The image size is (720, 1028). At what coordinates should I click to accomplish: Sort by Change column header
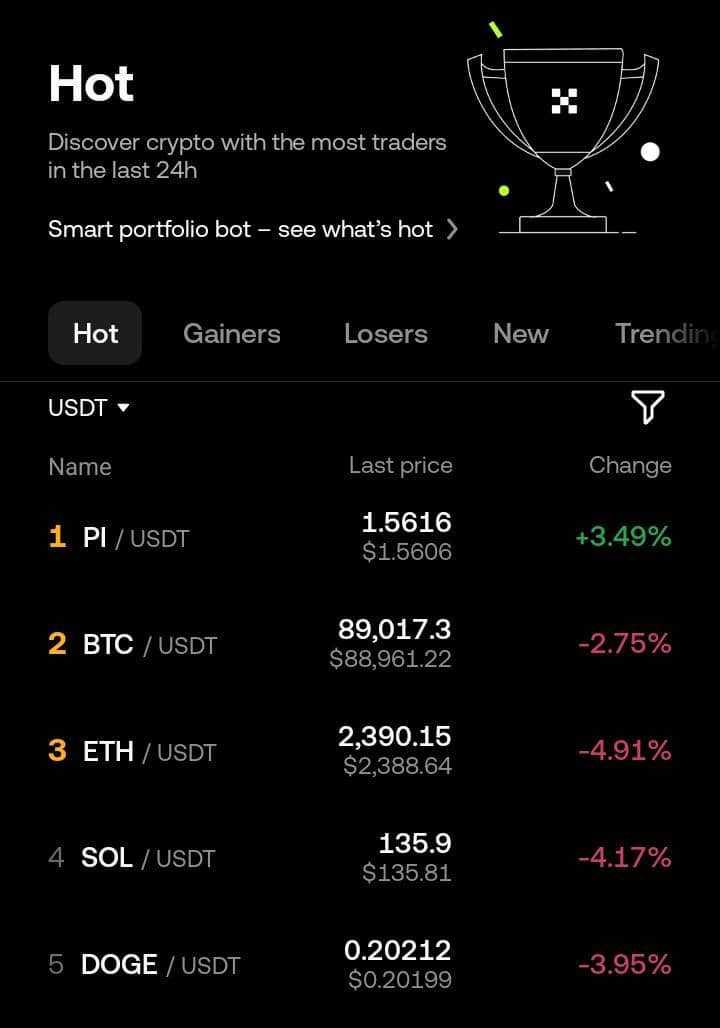coord(630,465)
